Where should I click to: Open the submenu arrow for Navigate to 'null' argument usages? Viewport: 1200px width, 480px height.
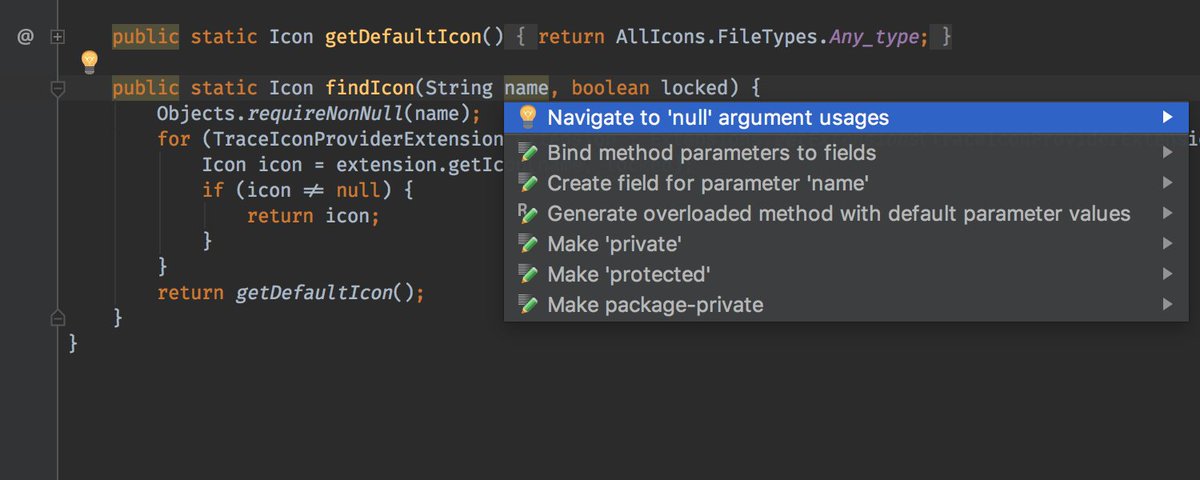pyautogui.click(x=1167, y=117)
